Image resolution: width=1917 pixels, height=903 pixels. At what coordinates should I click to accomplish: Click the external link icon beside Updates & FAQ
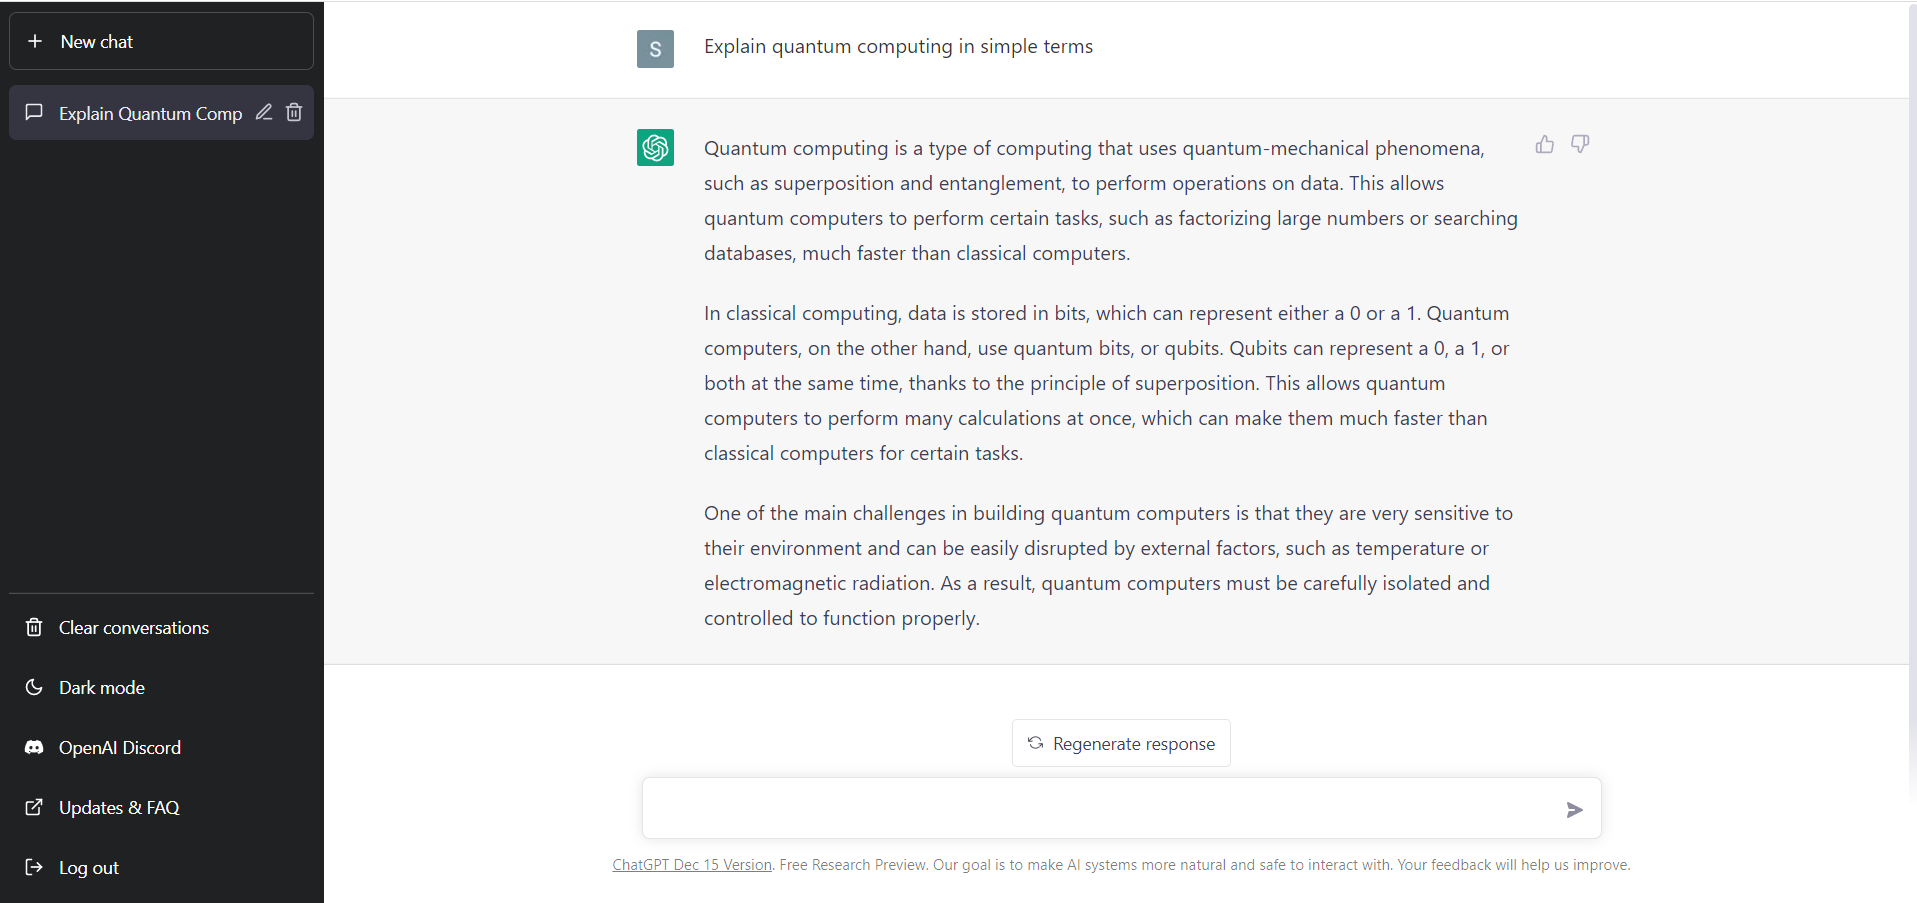coord(34,807)
